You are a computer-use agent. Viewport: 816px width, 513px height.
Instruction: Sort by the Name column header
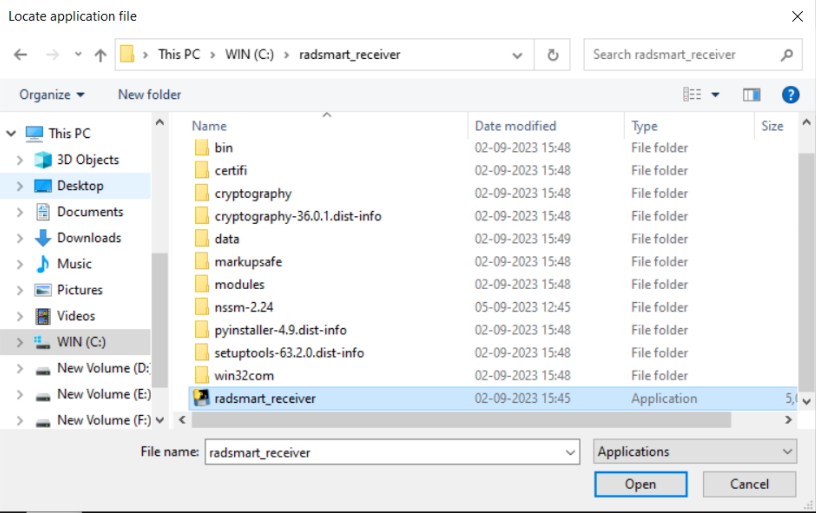209,126
